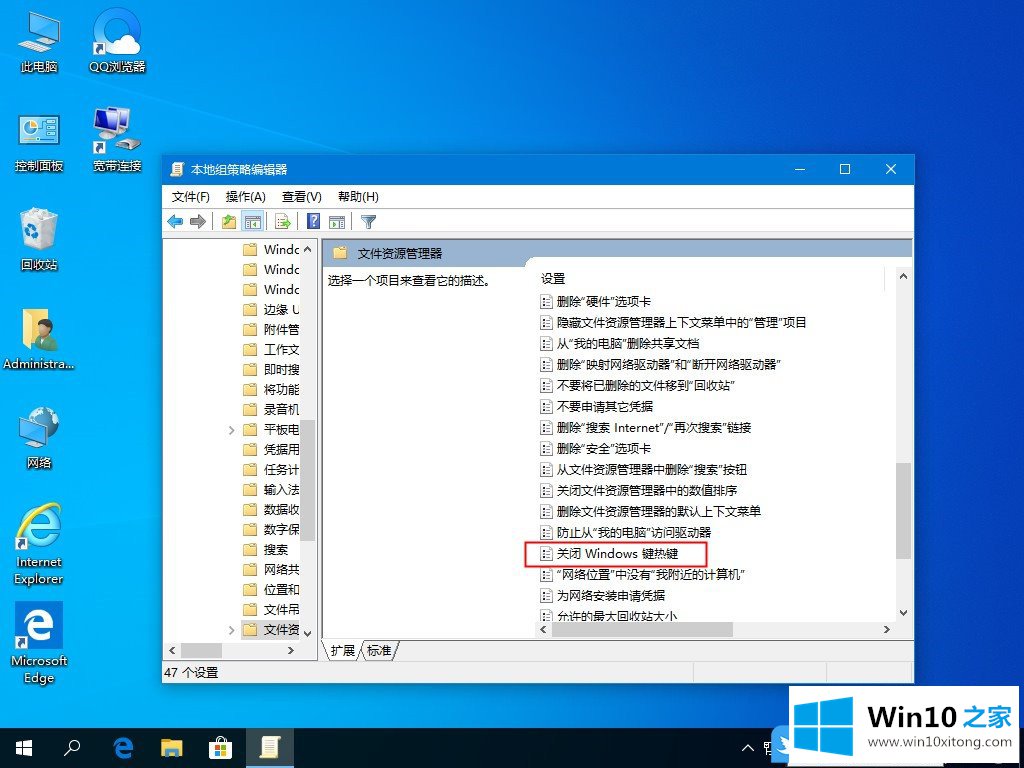Expand the 文件资 tree node arrow

pos(231,630)
